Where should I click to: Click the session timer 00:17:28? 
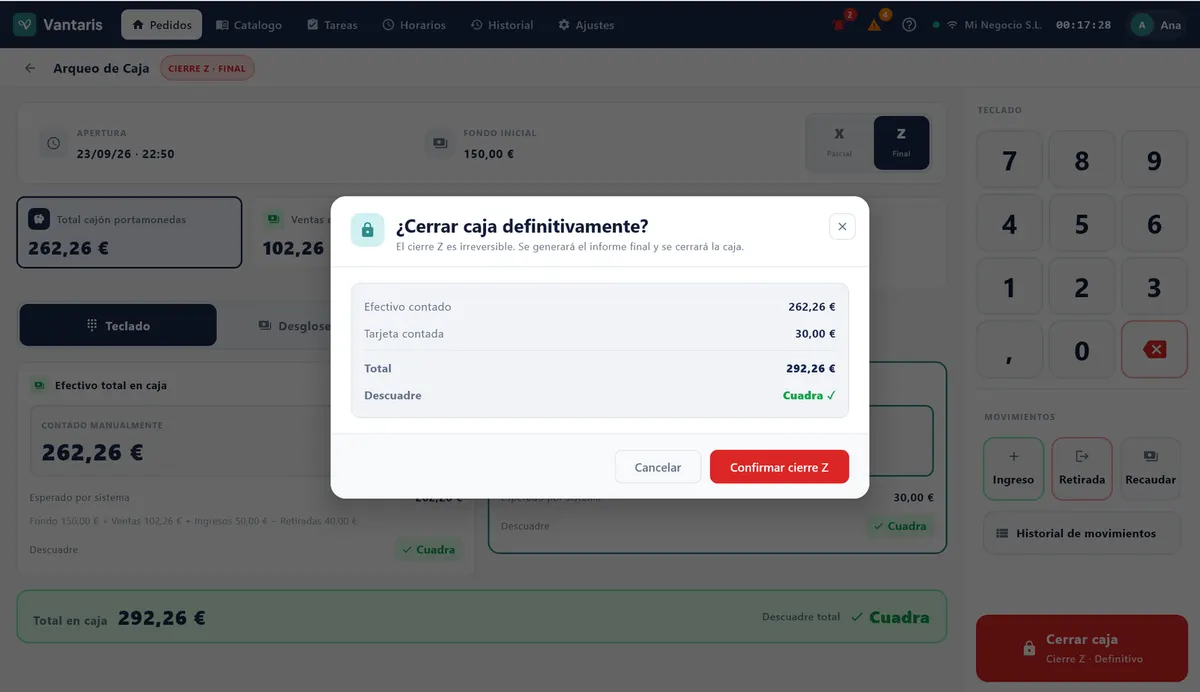[x=1083, y=25]
